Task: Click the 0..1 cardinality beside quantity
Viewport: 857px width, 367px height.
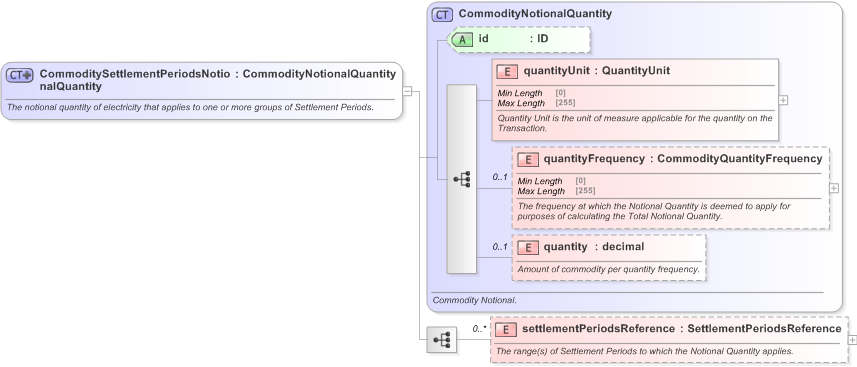Action: tap(500, 247)
